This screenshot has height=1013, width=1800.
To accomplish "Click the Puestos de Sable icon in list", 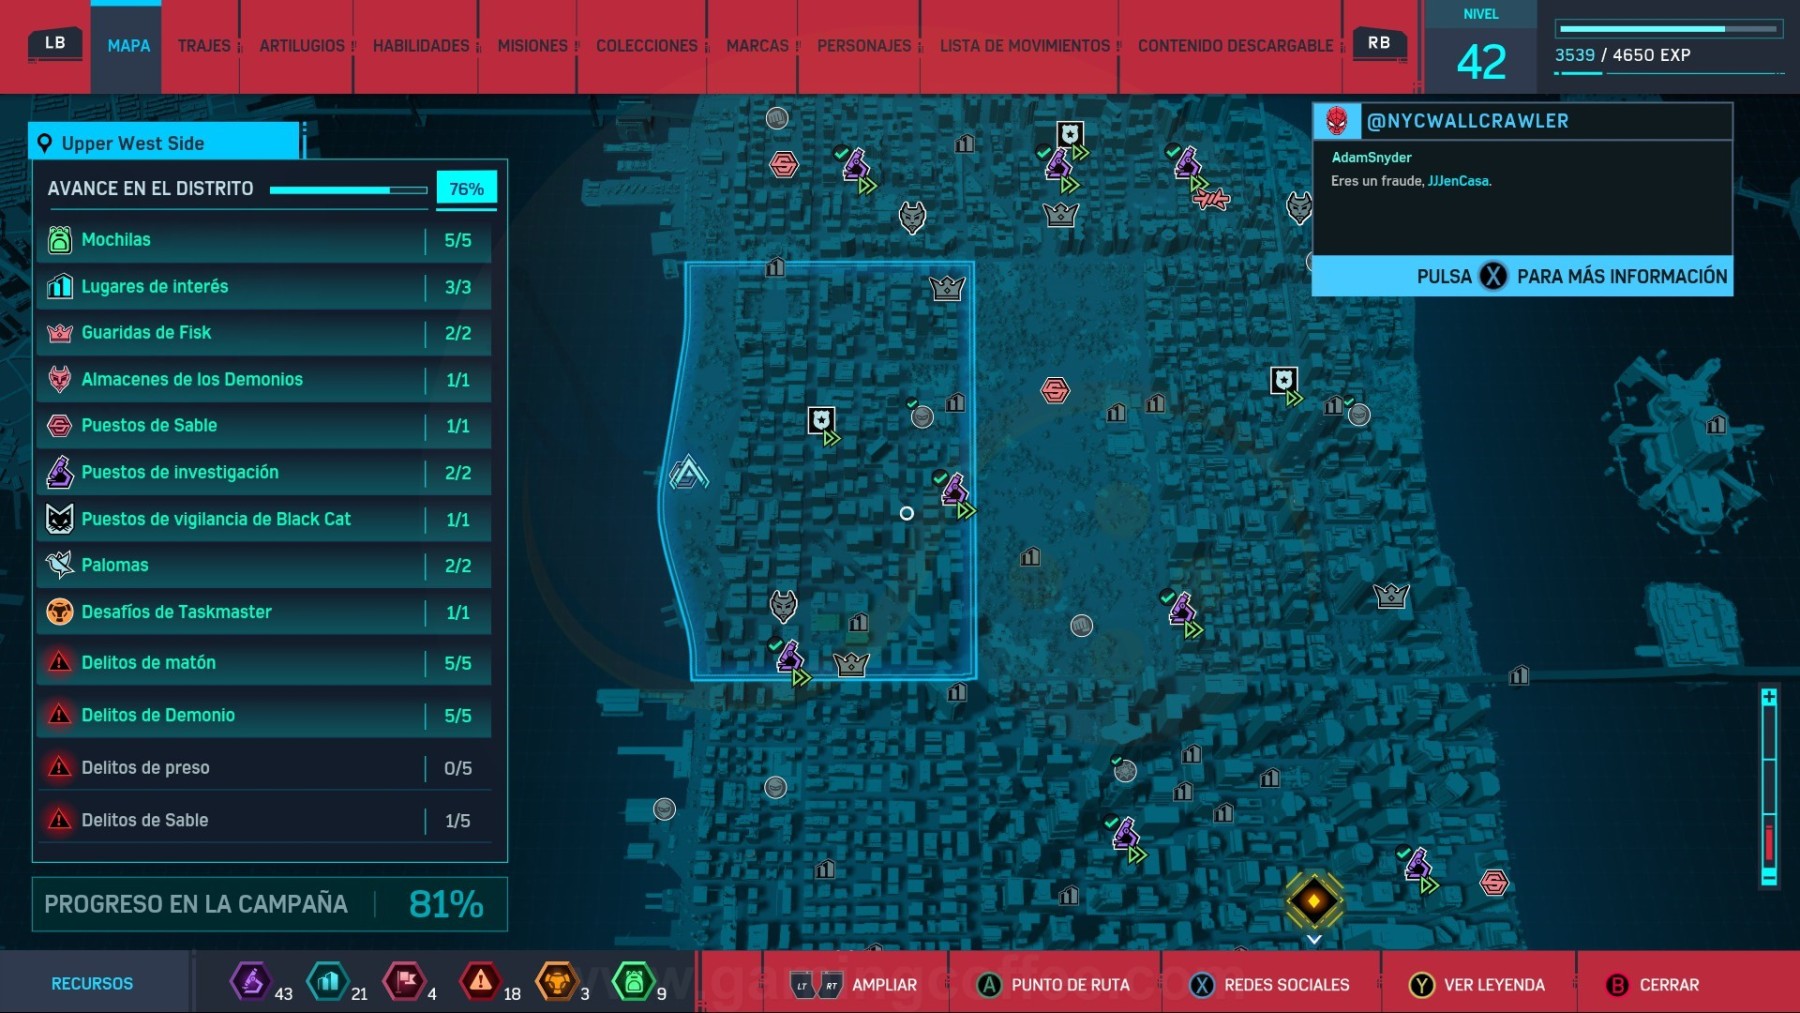I will [x=60, y=426].
